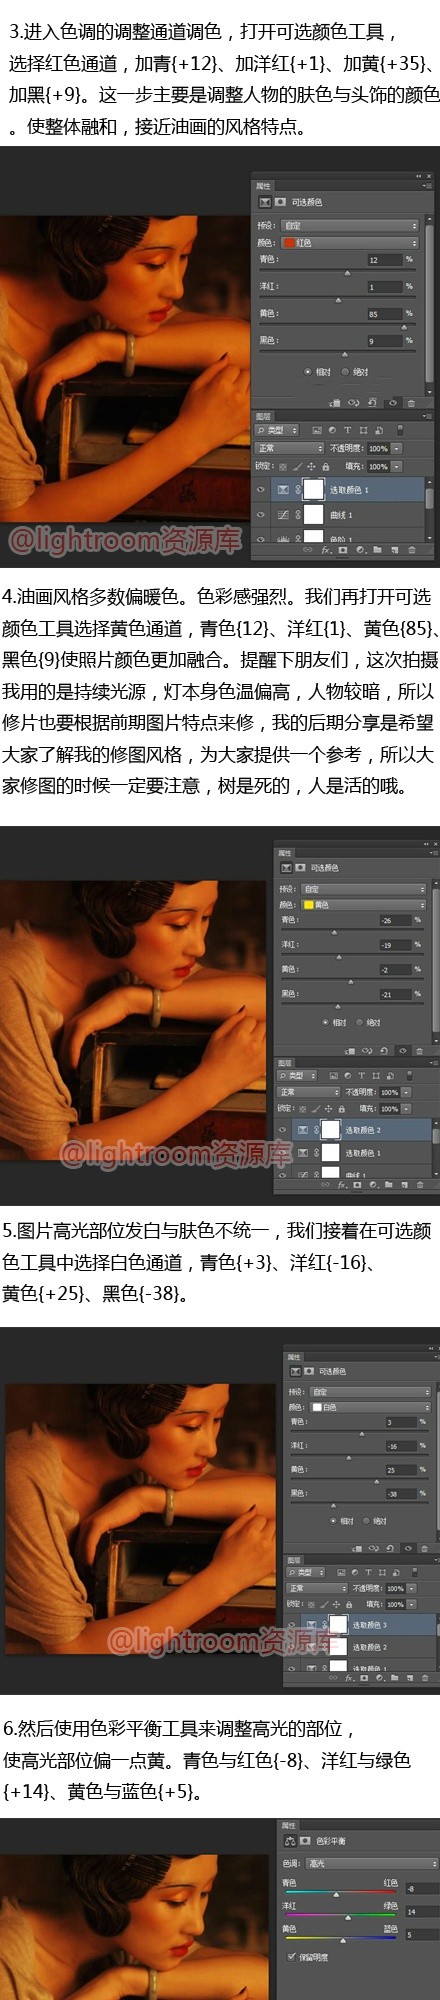This screenshot has height=2000, width=440.
Task: Click the view previous state icon in 白色 panel
Action: [x=373, y=1548]
